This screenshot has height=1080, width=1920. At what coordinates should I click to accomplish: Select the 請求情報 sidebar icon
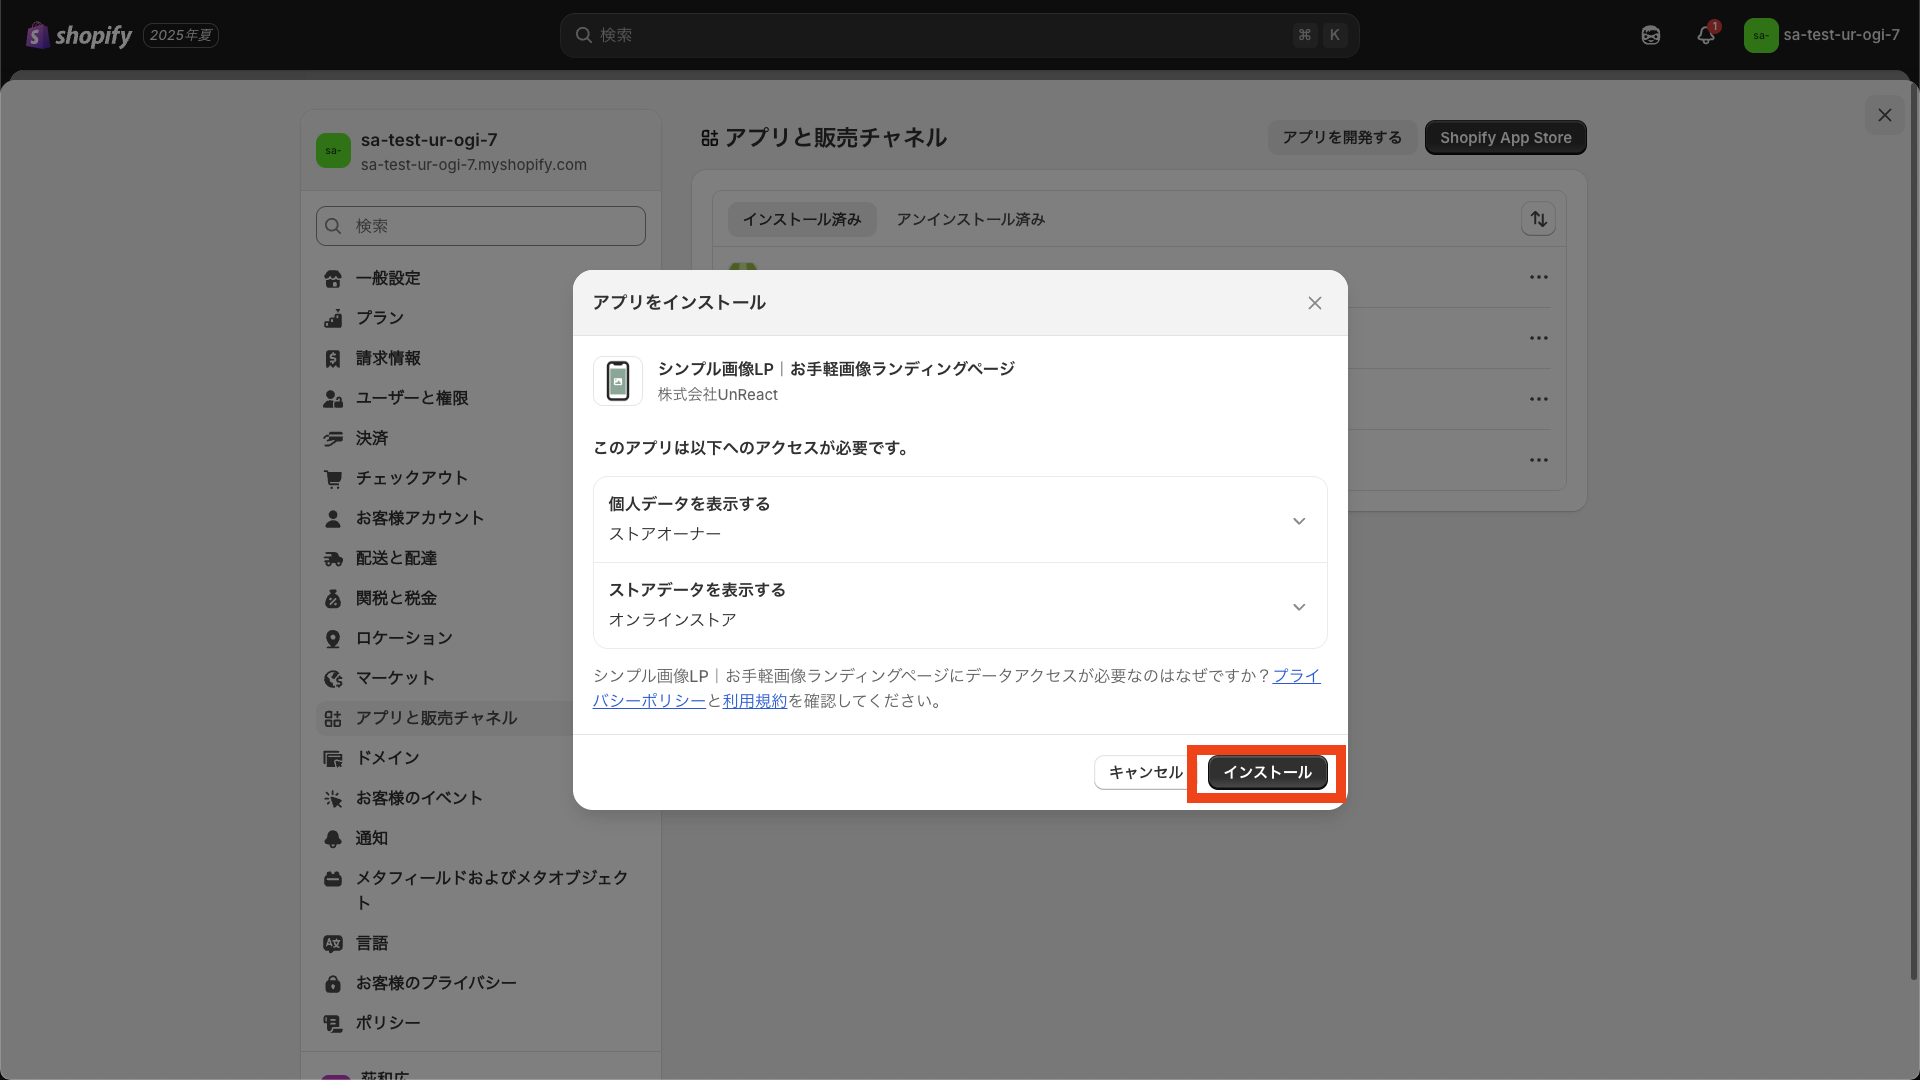point(334,358)
